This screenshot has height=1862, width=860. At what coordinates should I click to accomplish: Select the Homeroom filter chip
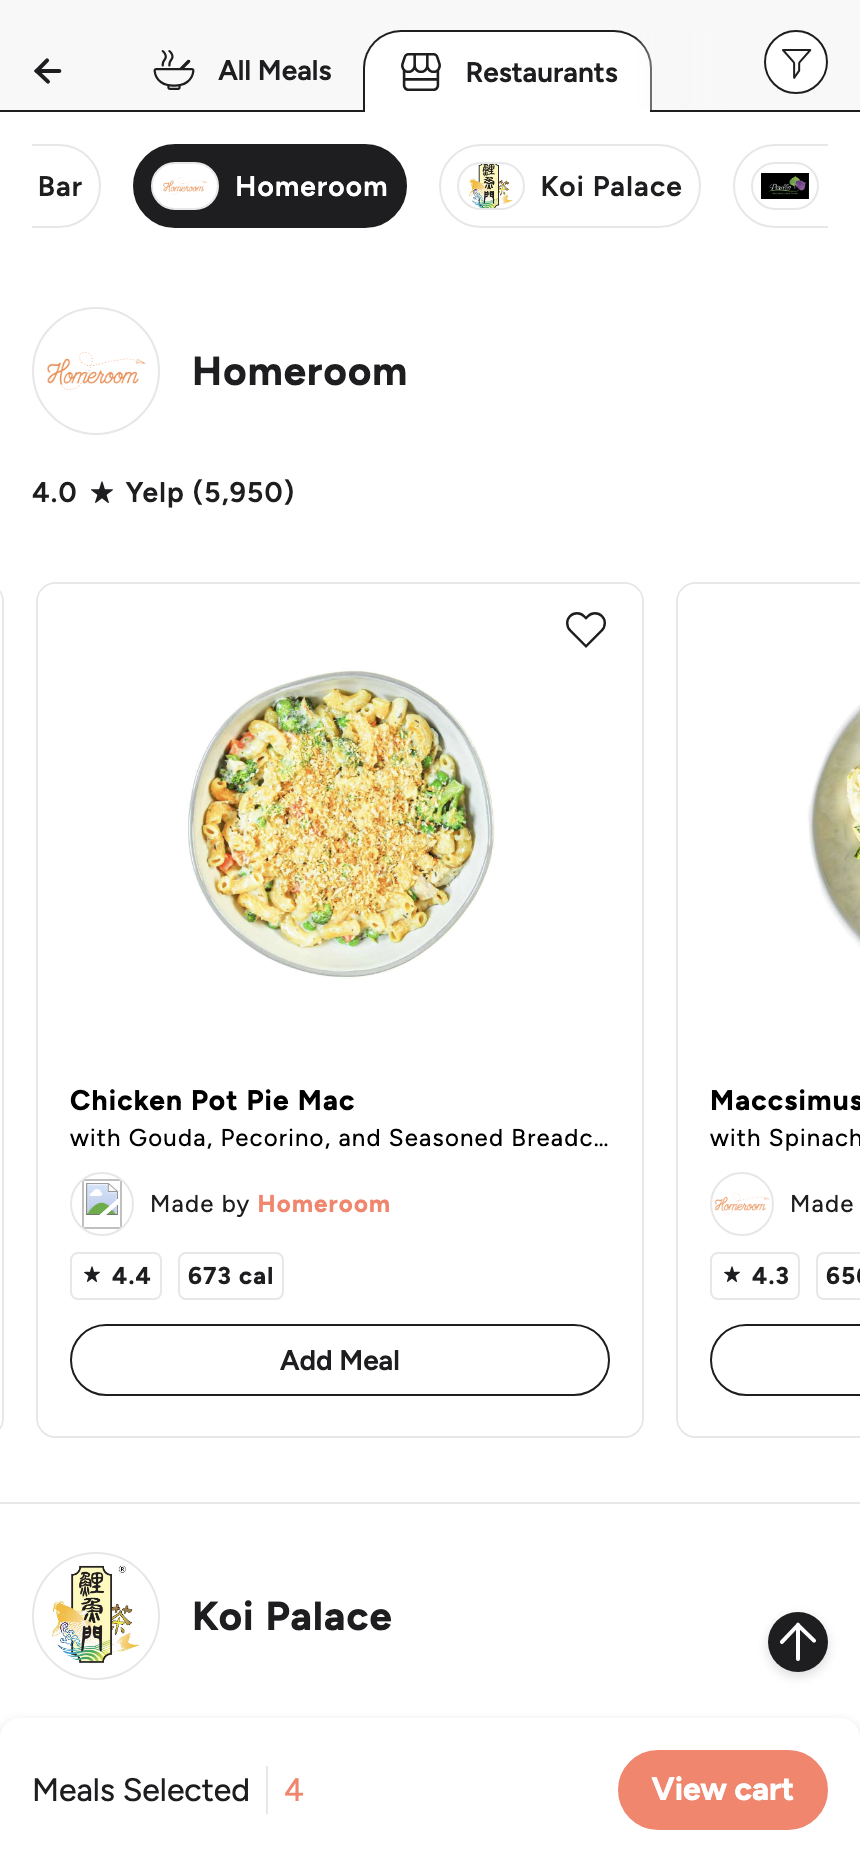click(270, 186)
